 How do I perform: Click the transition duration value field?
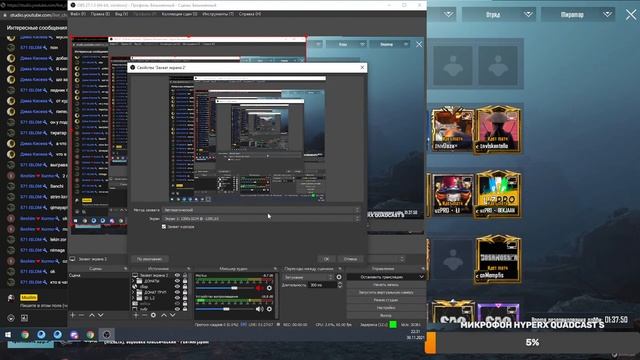(322, 285)
